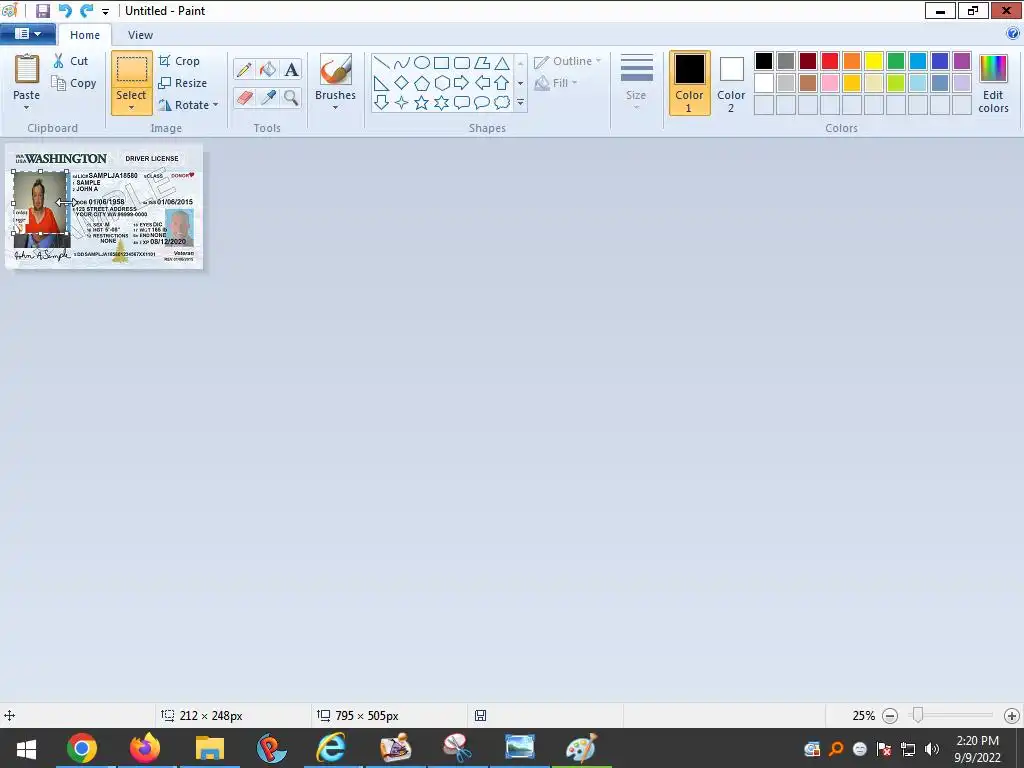The width and height of the screenshot is (1024, 768).
Task: Activate the Select rectangular selection tool
Action: [132, 69]
